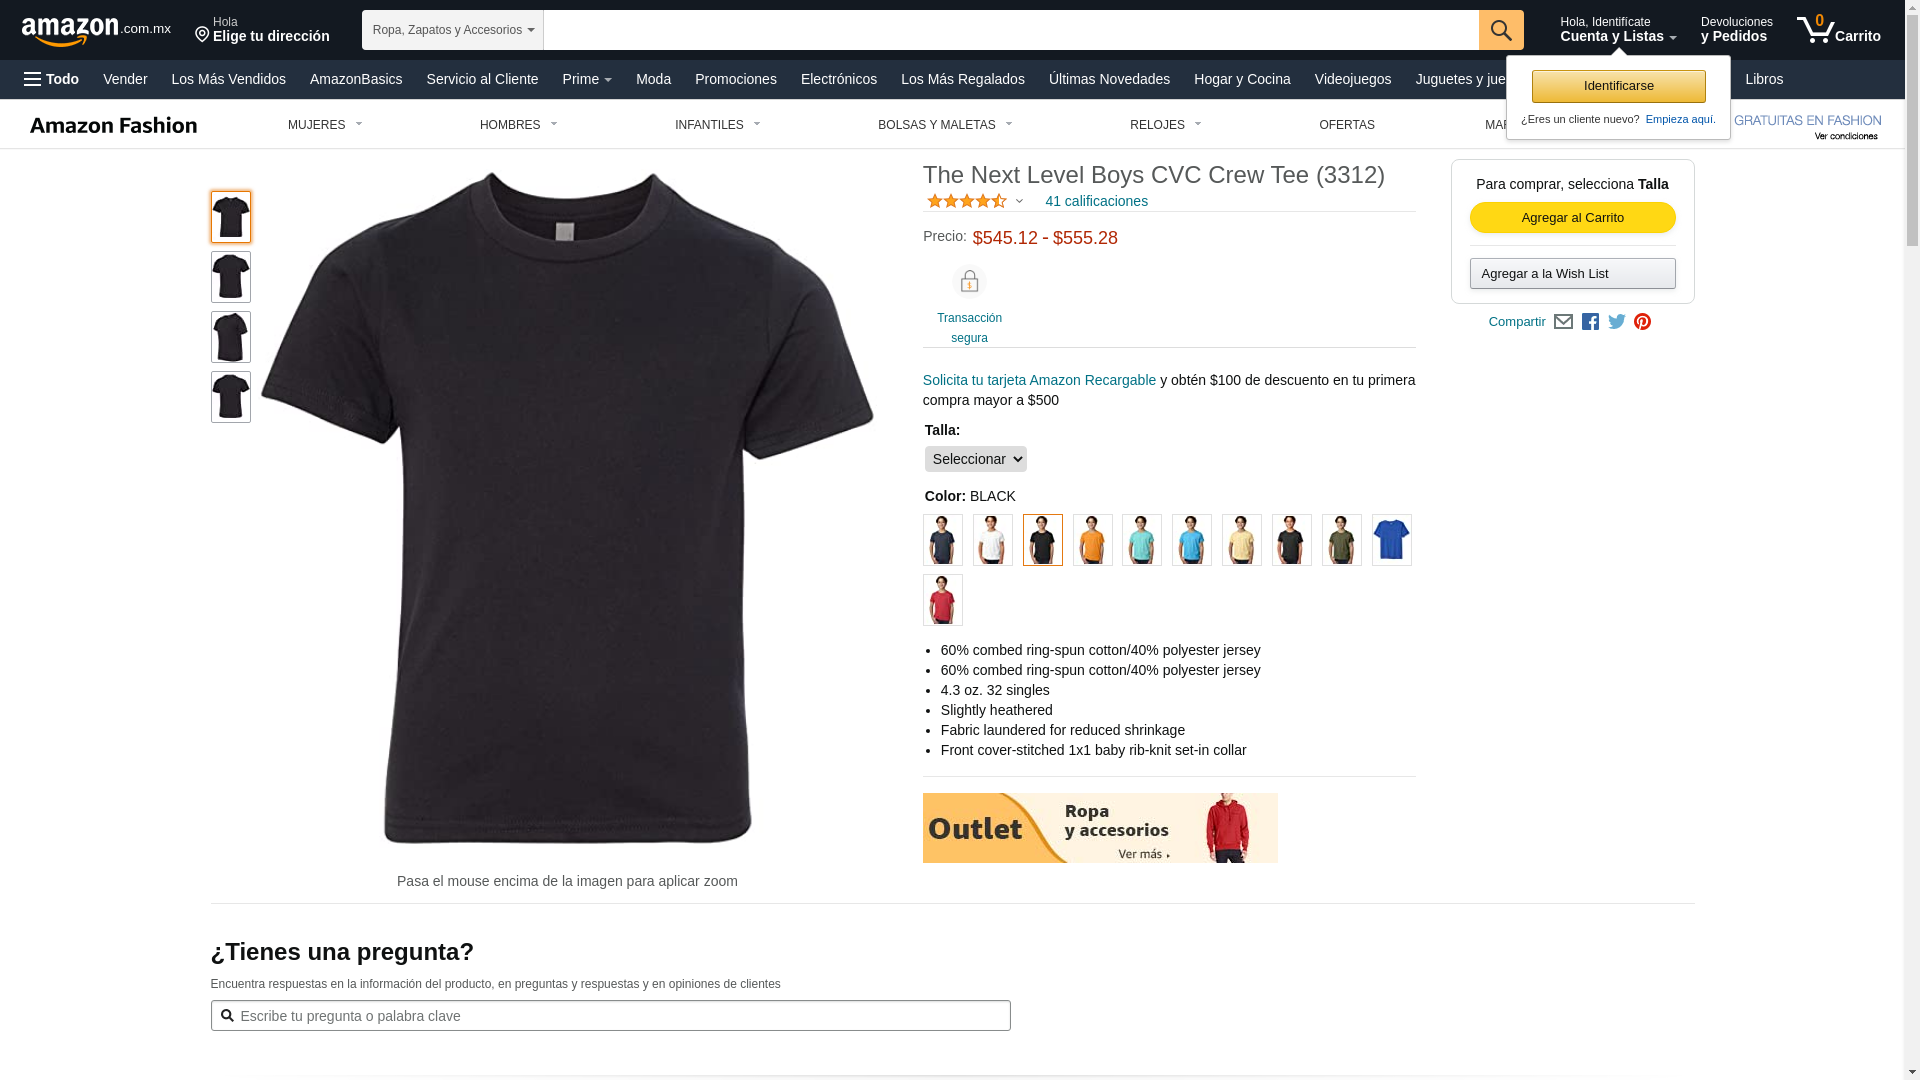Choose the royal blue color swatch

click(1392, 540)
